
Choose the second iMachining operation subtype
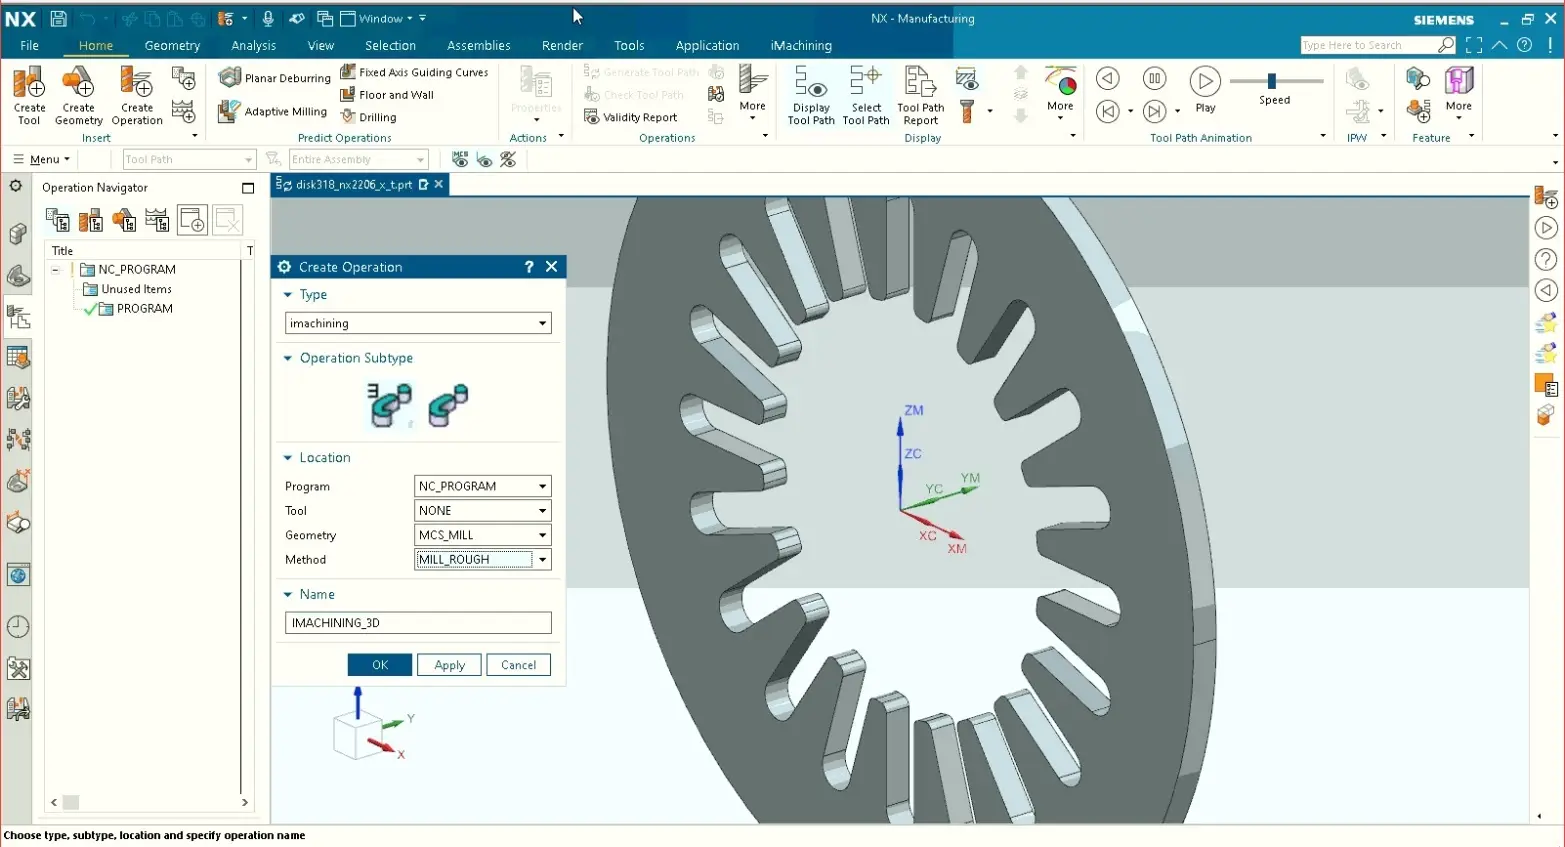[x=448, y=405]
